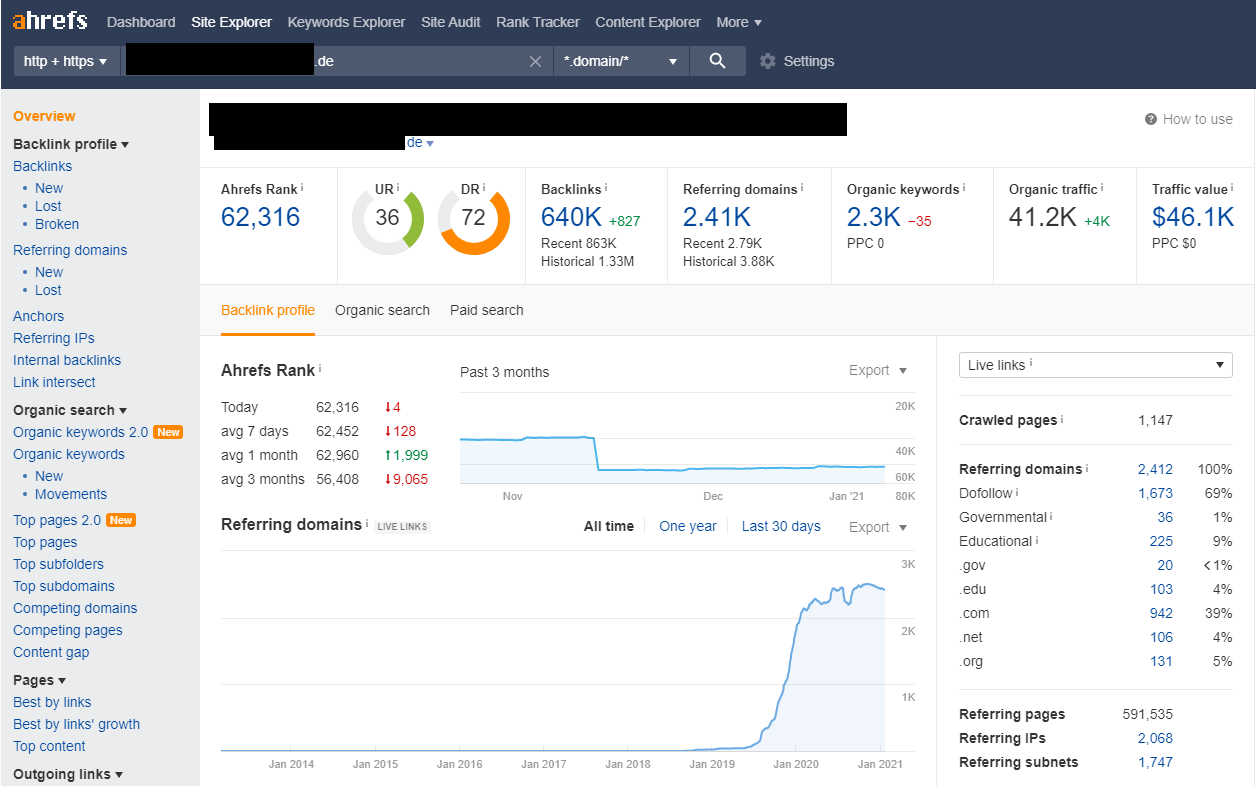The width and height of the screenshot is (1257, 788).
Task: Open Referring IPs in sidebar
Action: coord(54,338)
